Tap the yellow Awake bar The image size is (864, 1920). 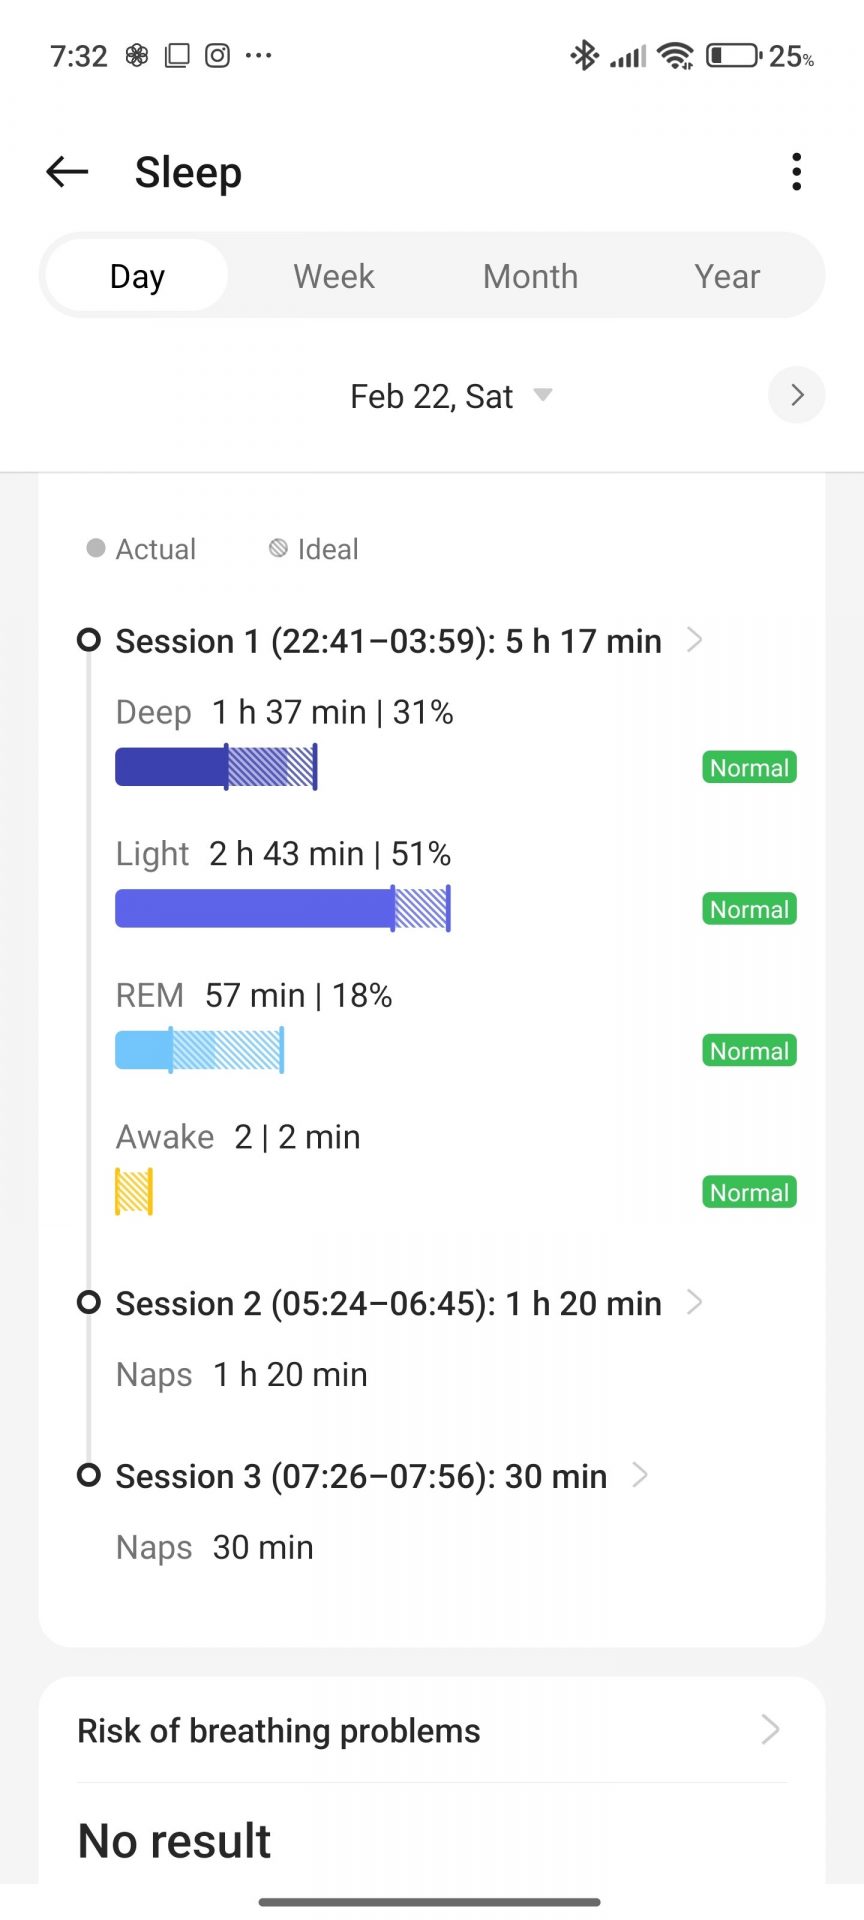[x=134, y=1191]
